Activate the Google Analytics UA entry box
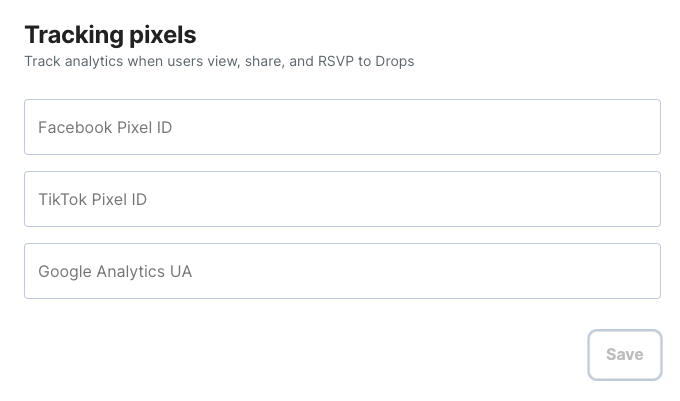 click(342, 271)
